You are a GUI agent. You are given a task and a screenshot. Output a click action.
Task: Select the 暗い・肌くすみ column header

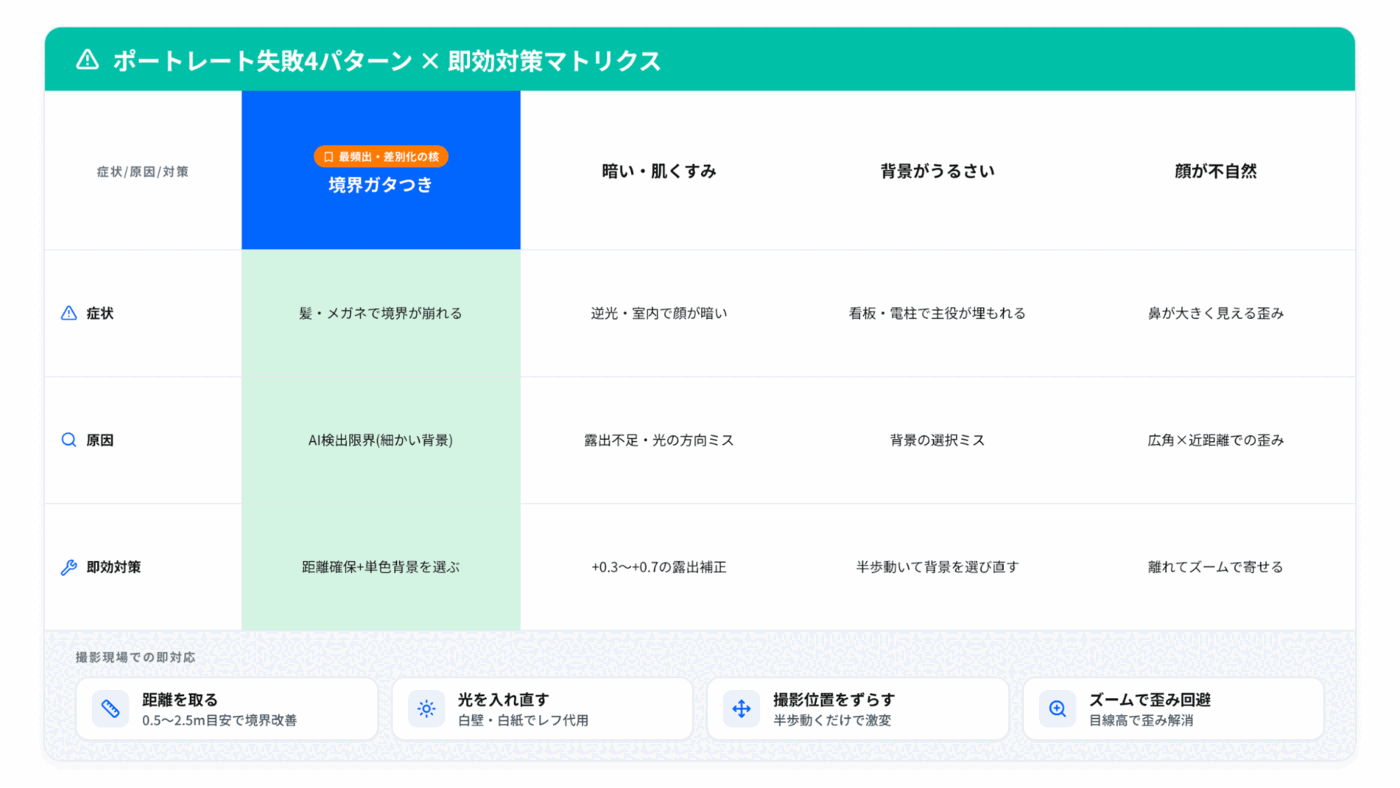coord(659,171)
